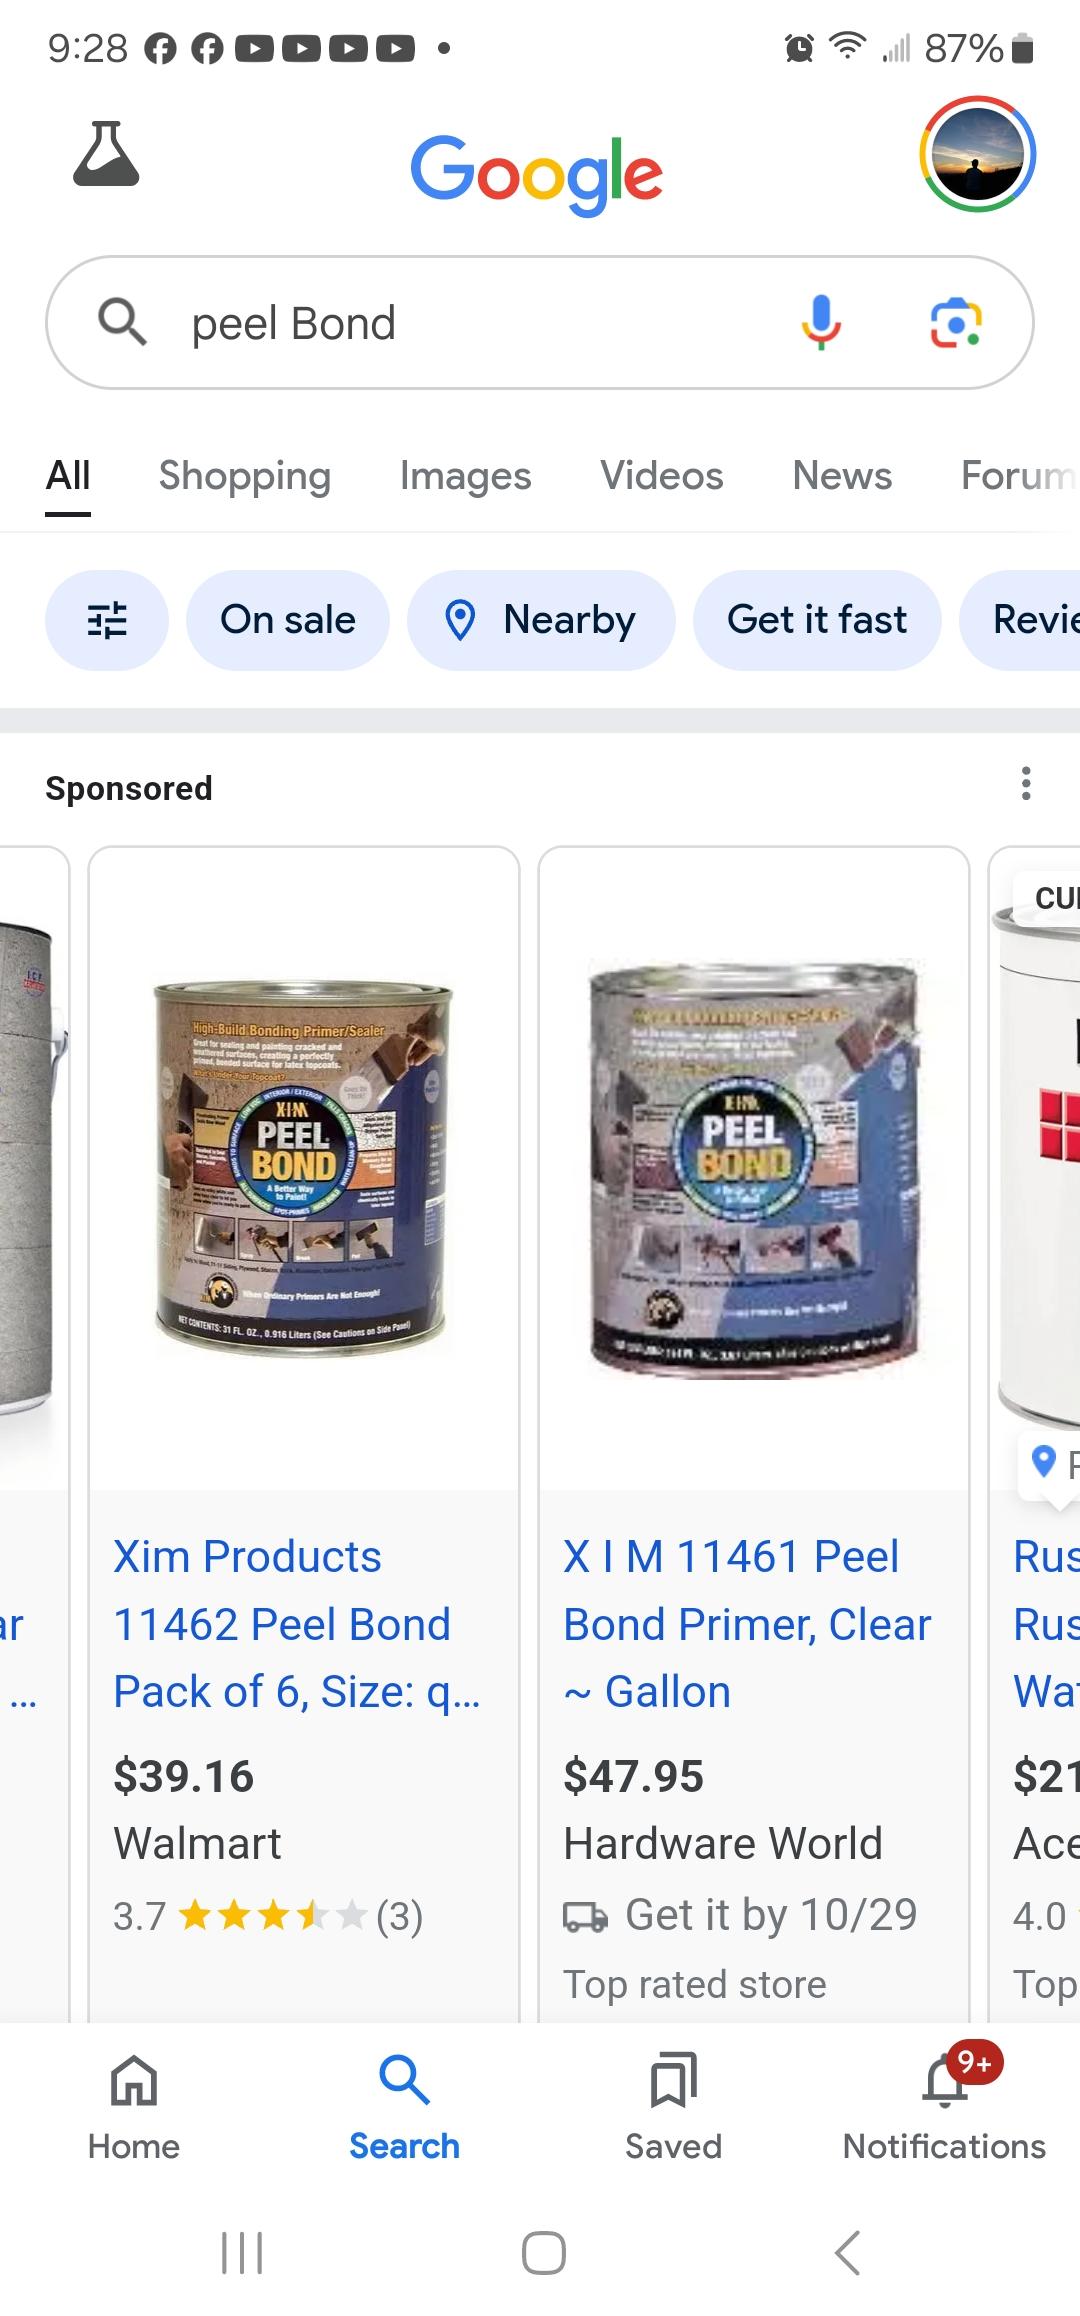Screen dimensions: 1080x2316
Task: Open sponsored ads three-dot menu
Action: [x=1026, y=784]
